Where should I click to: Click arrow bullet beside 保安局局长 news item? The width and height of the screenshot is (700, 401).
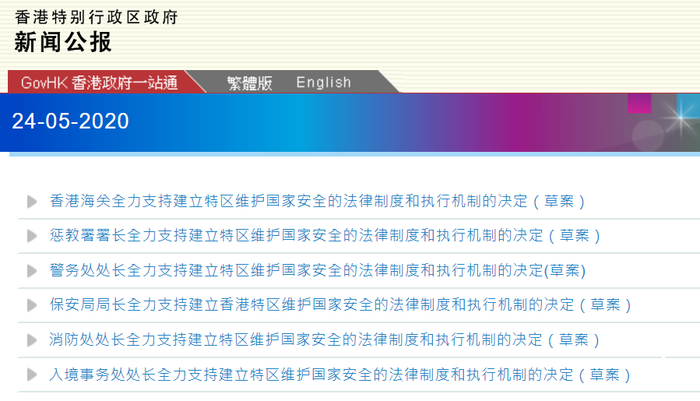point(32,305)
